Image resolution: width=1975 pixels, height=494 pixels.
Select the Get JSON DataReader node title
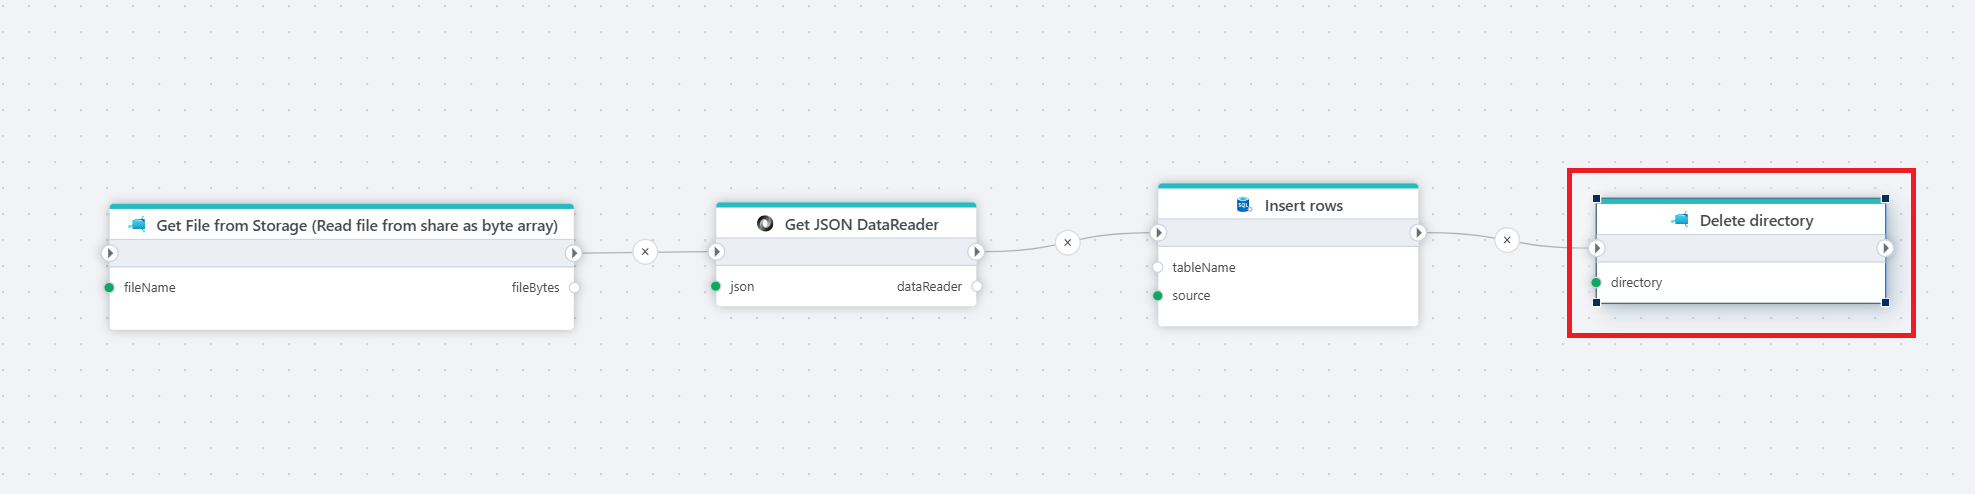click(x=861, y=225)
